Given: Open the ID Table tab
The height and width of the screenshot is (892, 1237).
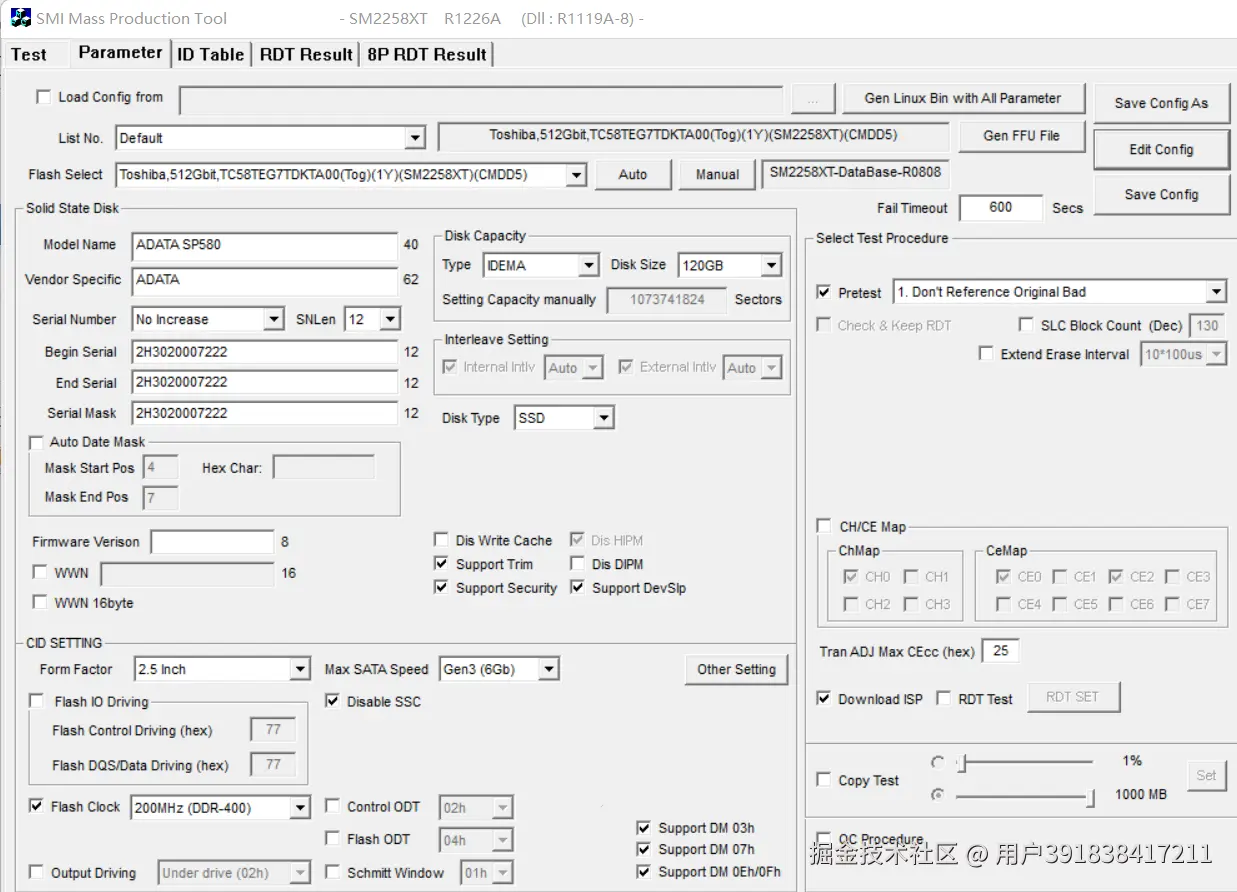Looking at the screenshot, I should coord(210,55).
